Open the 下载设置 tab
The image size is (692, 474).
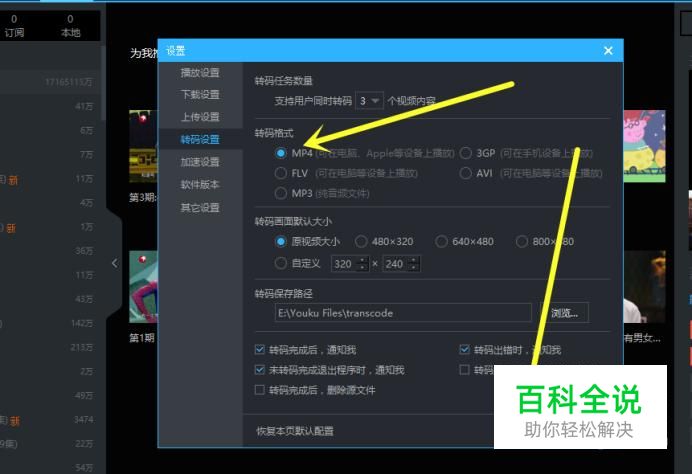point(200,94)
